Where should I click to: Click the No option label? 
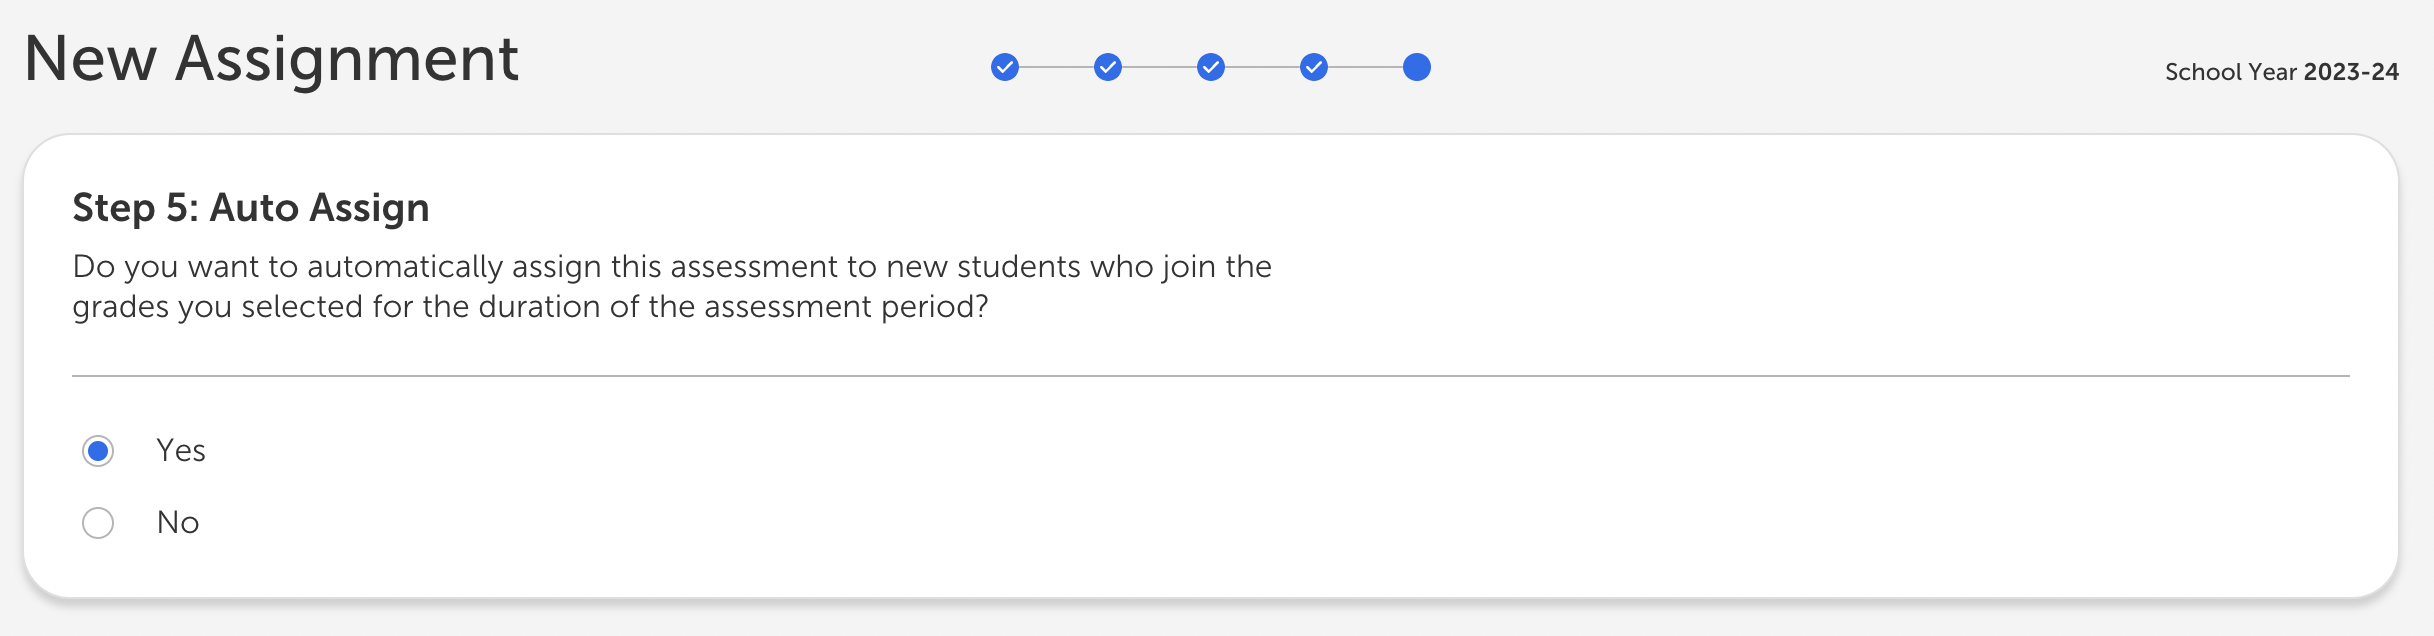click(178, 523)
